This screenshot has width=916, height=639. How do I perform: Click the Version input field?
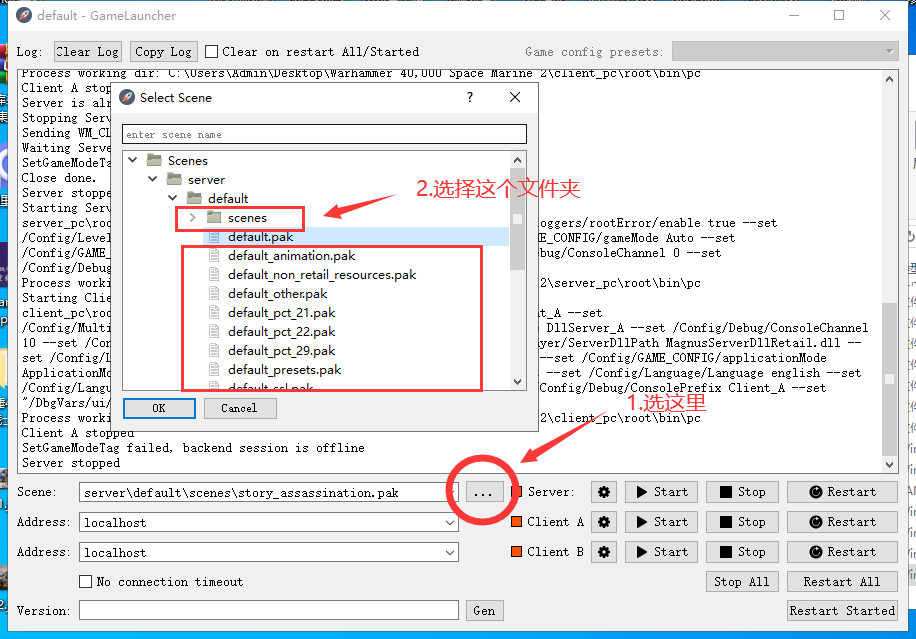269,610
